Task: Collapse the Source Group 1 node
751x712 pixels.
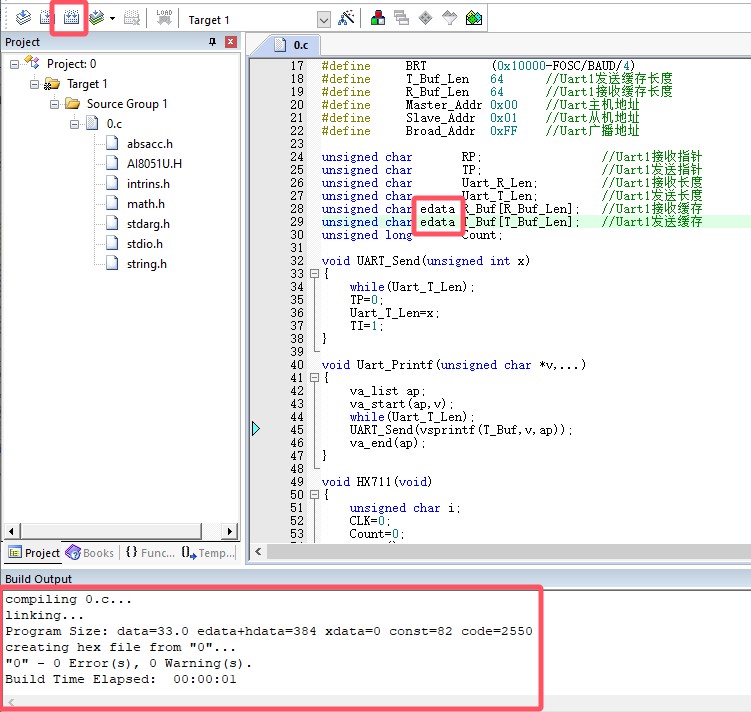Action: [x=54, y=104]
